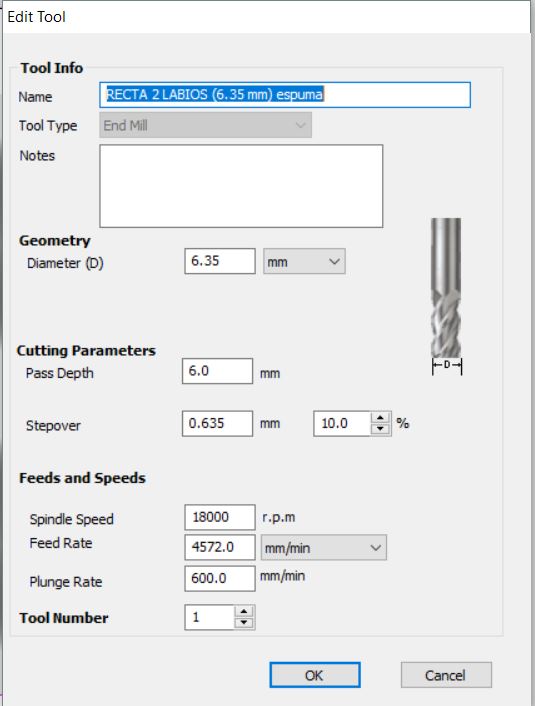Focus the Notes text area
535x706 pixels.
point(241,186)
